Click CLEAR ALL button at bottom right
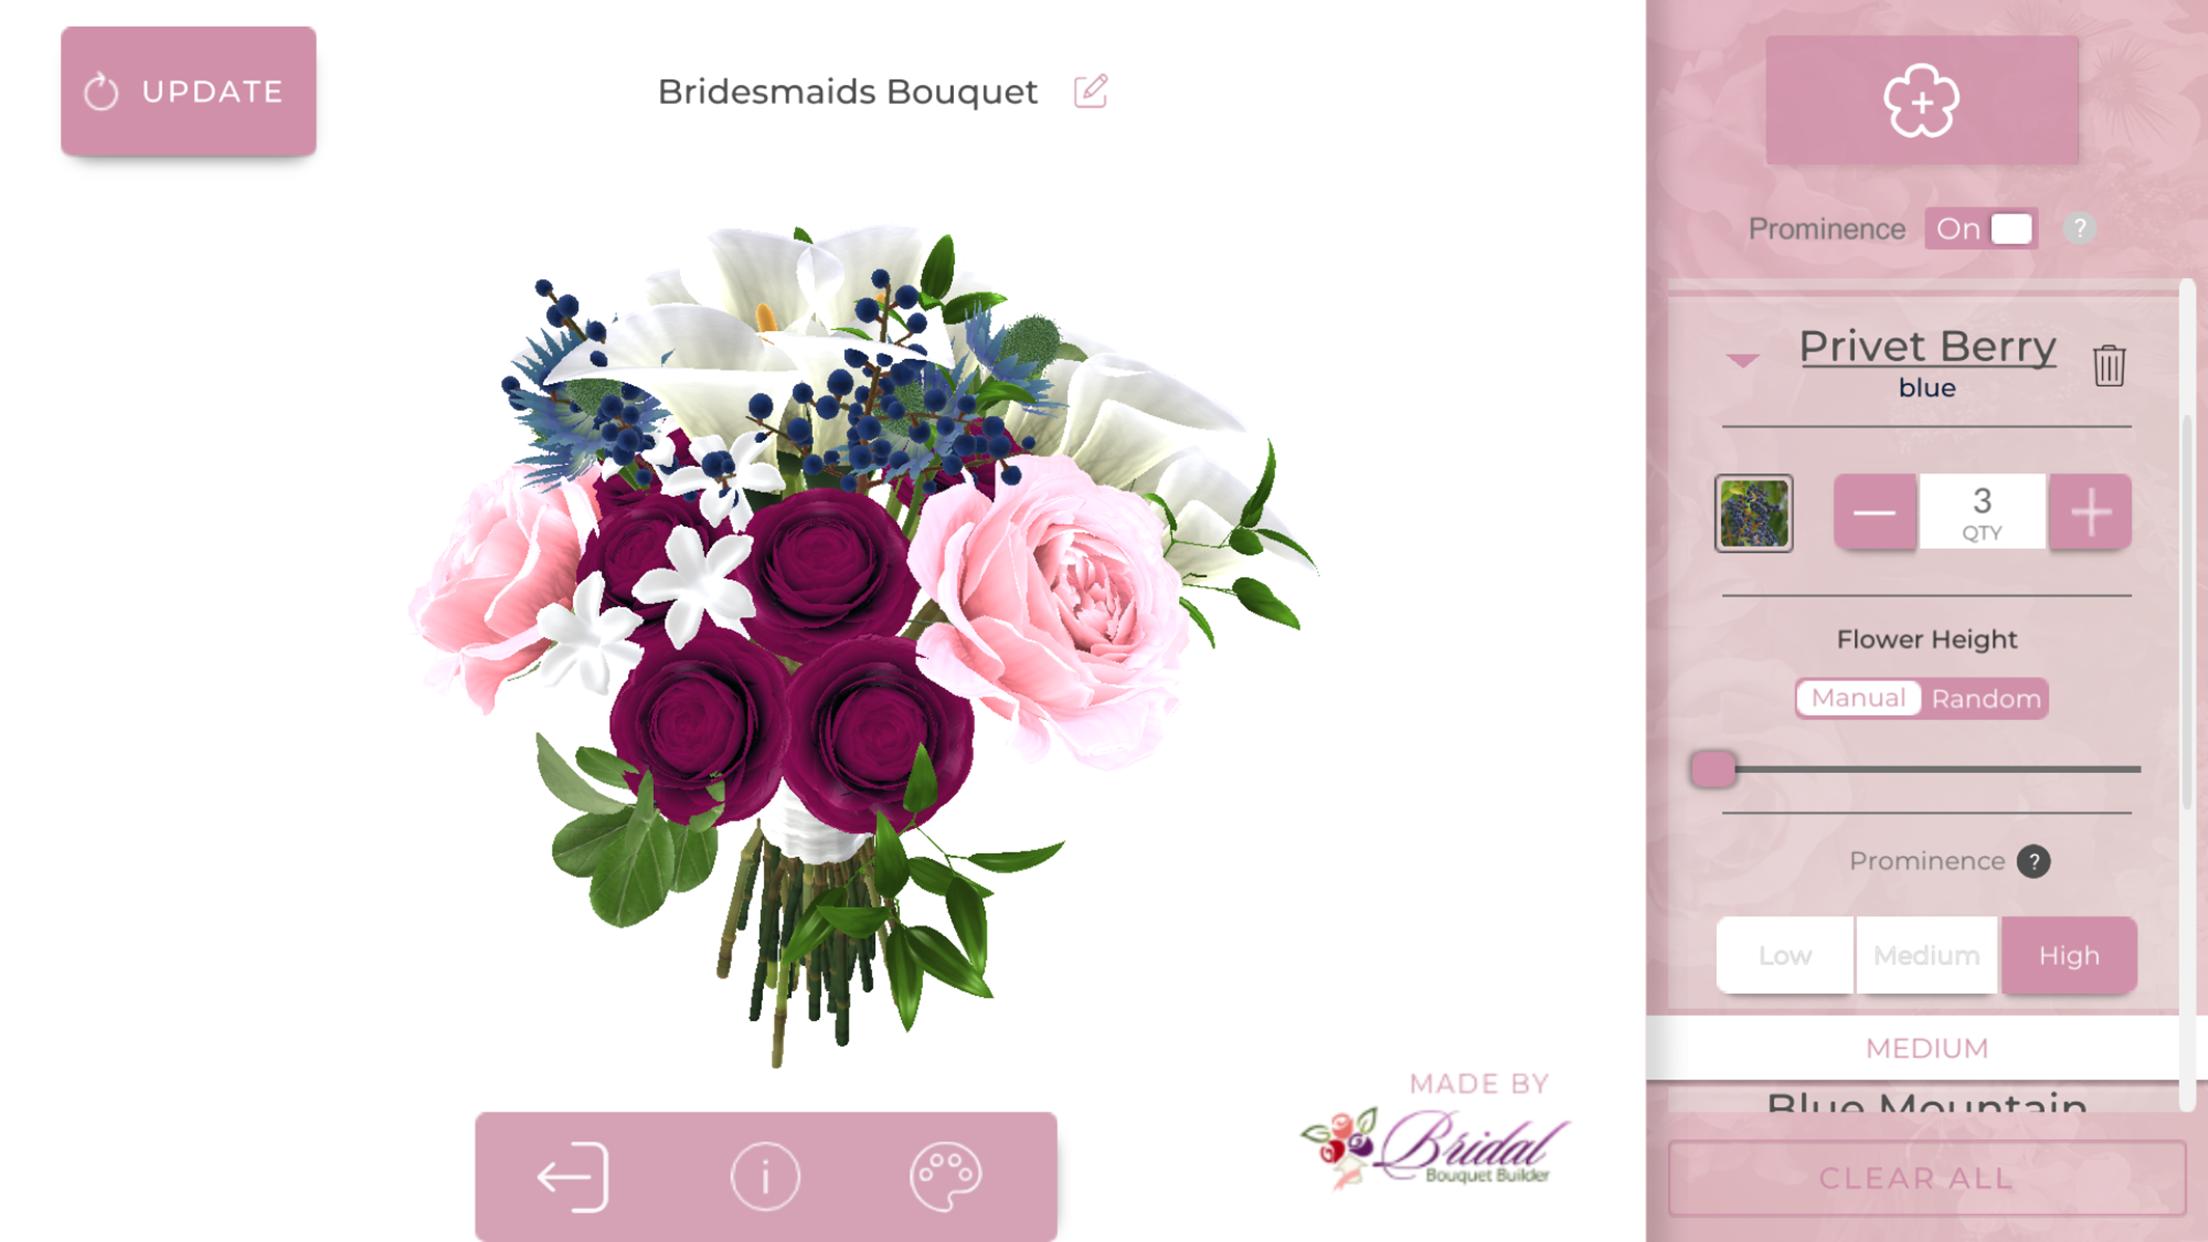 (1915, 1178)
